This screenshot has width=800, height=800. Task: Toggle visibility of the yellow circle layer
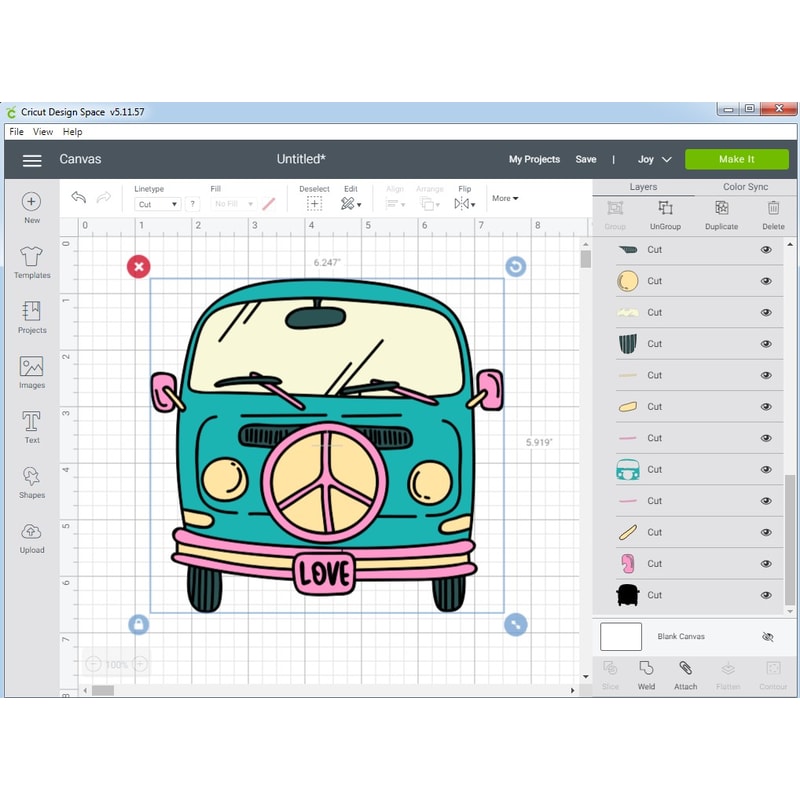pyautogui.click(x=766, y=281)
